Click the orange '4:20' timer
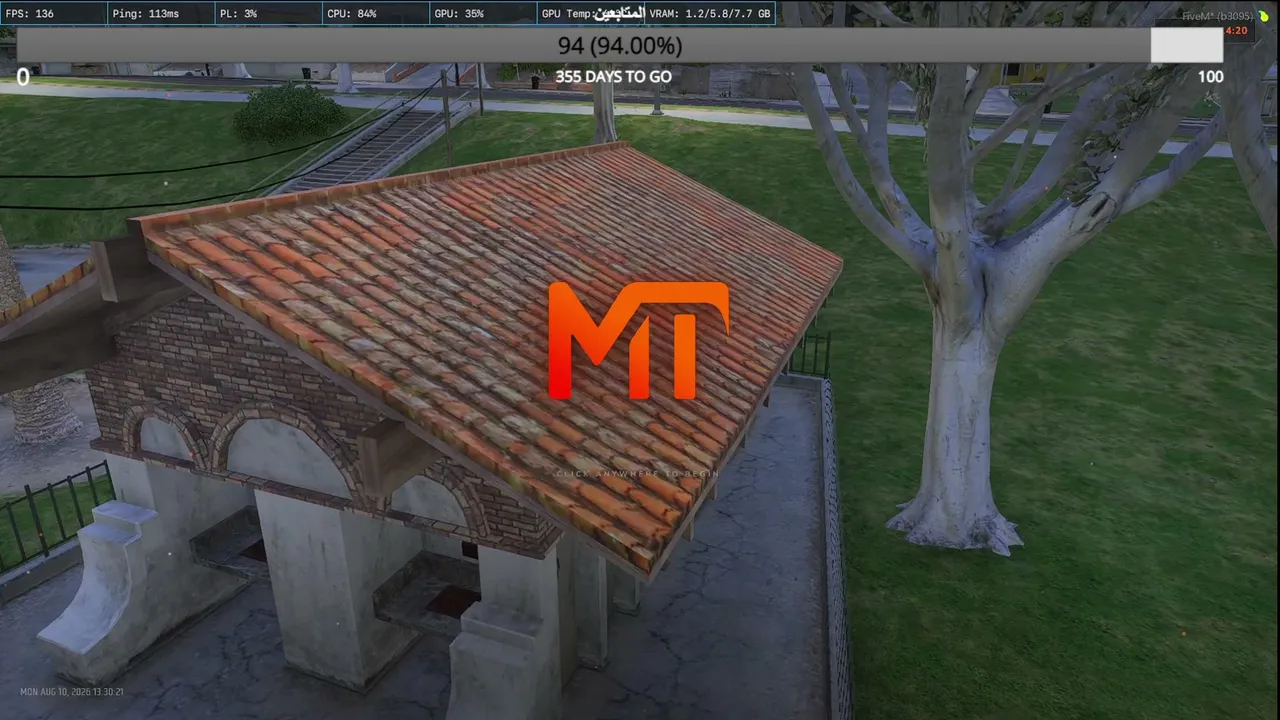Image resolution: width=1280 pixels, height=720 pixels. point(1237,31)
